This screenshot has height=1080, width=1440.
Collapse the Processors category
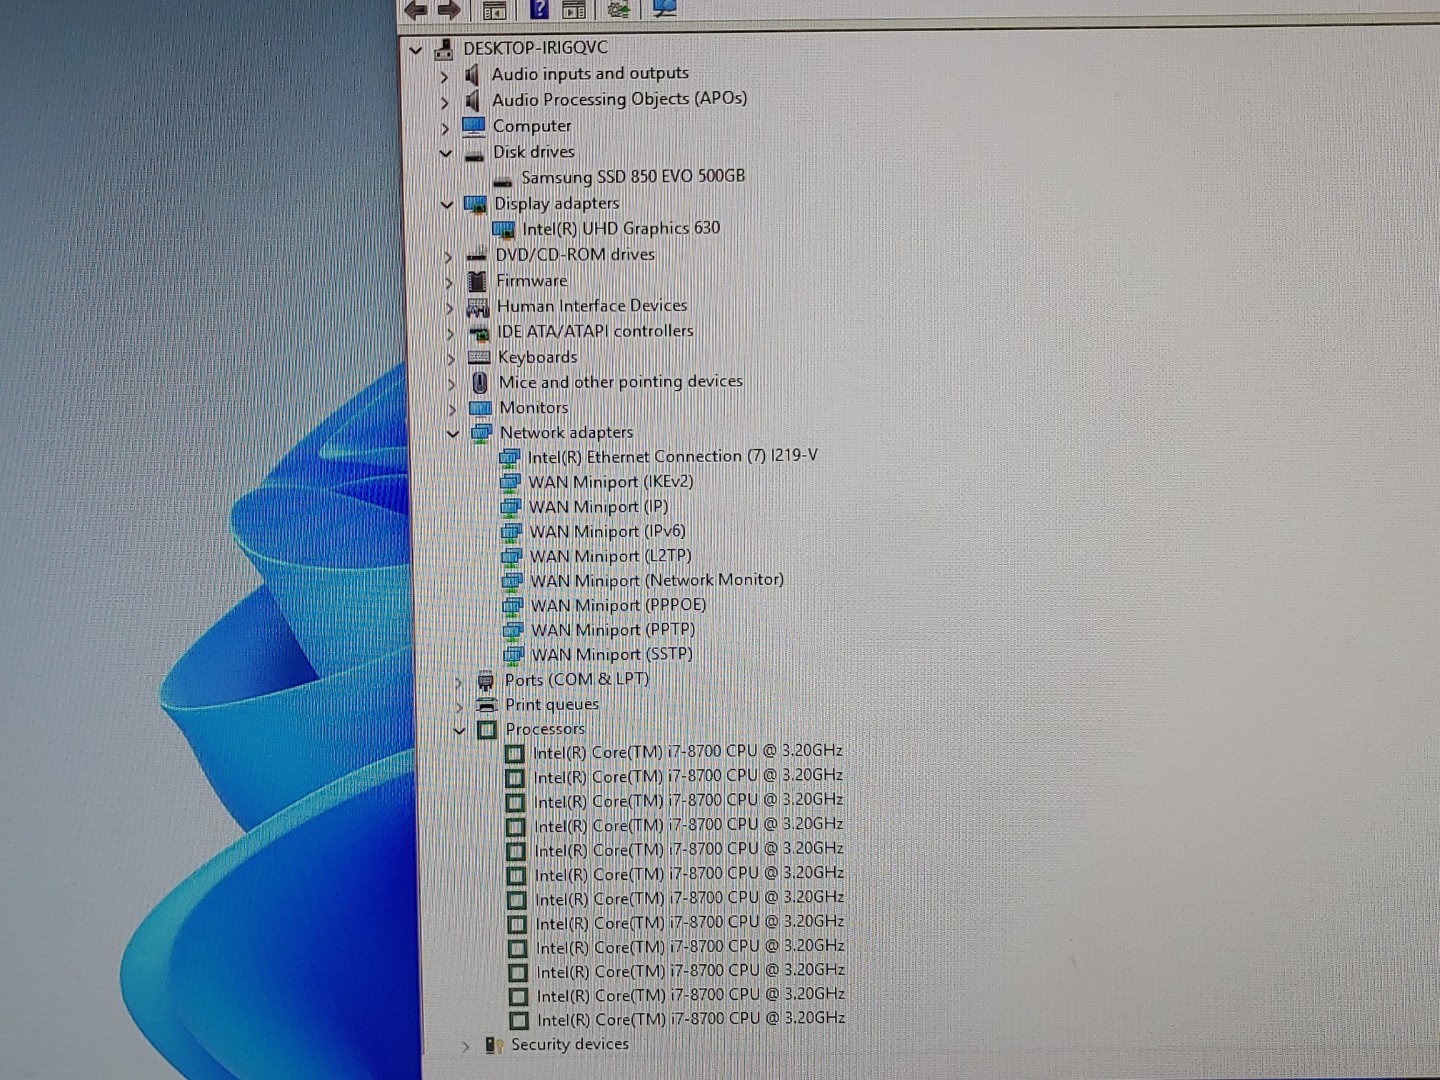459,731
